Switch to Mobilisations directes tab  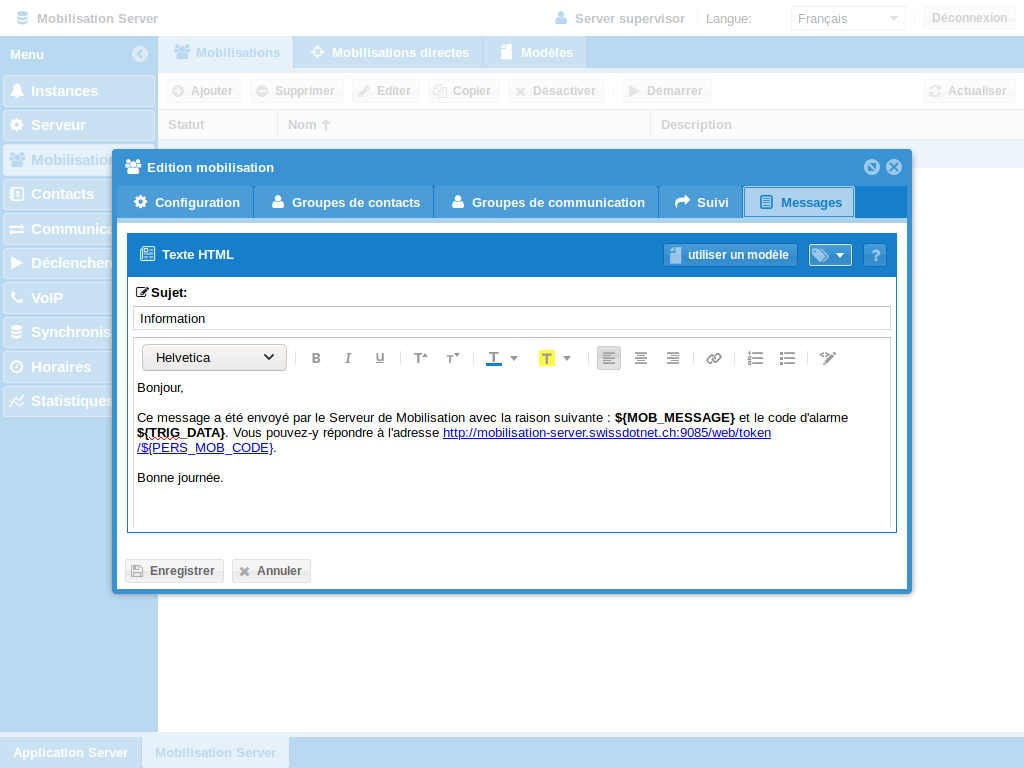pos(389,52)
